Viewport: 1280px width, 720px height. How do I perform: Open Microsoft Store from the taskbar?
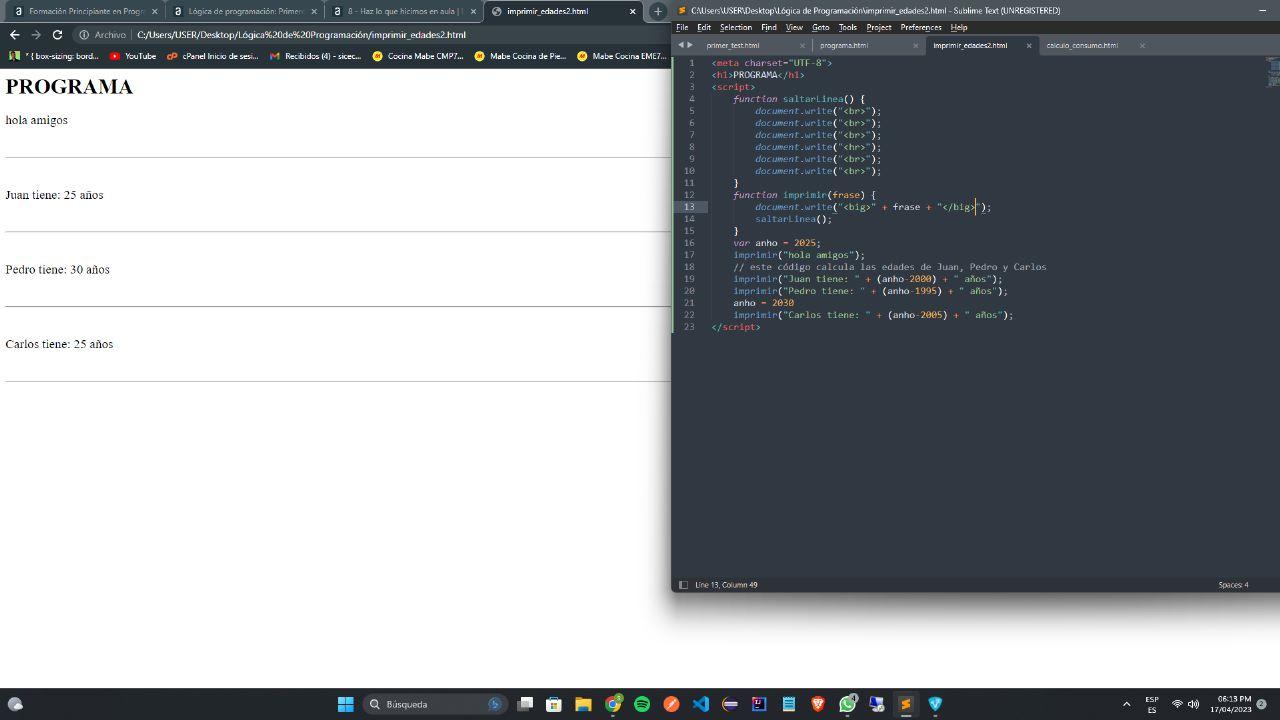(554, 704)
